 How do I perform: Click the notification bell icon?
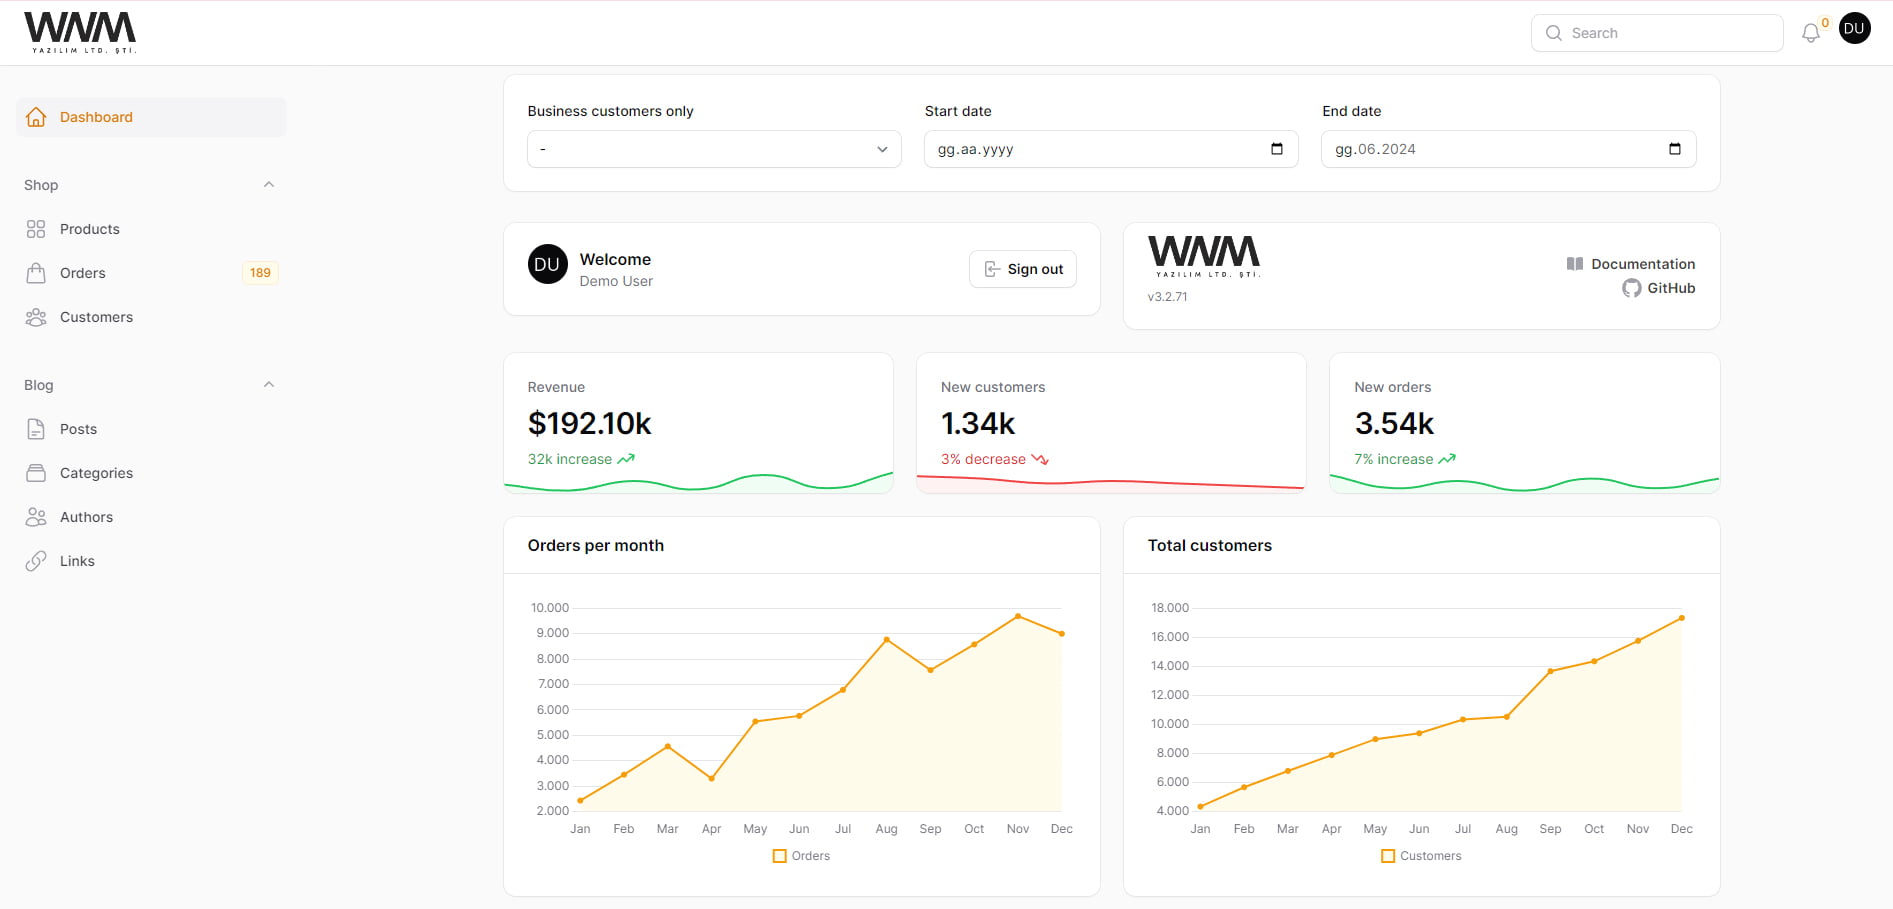(1810, 33)
